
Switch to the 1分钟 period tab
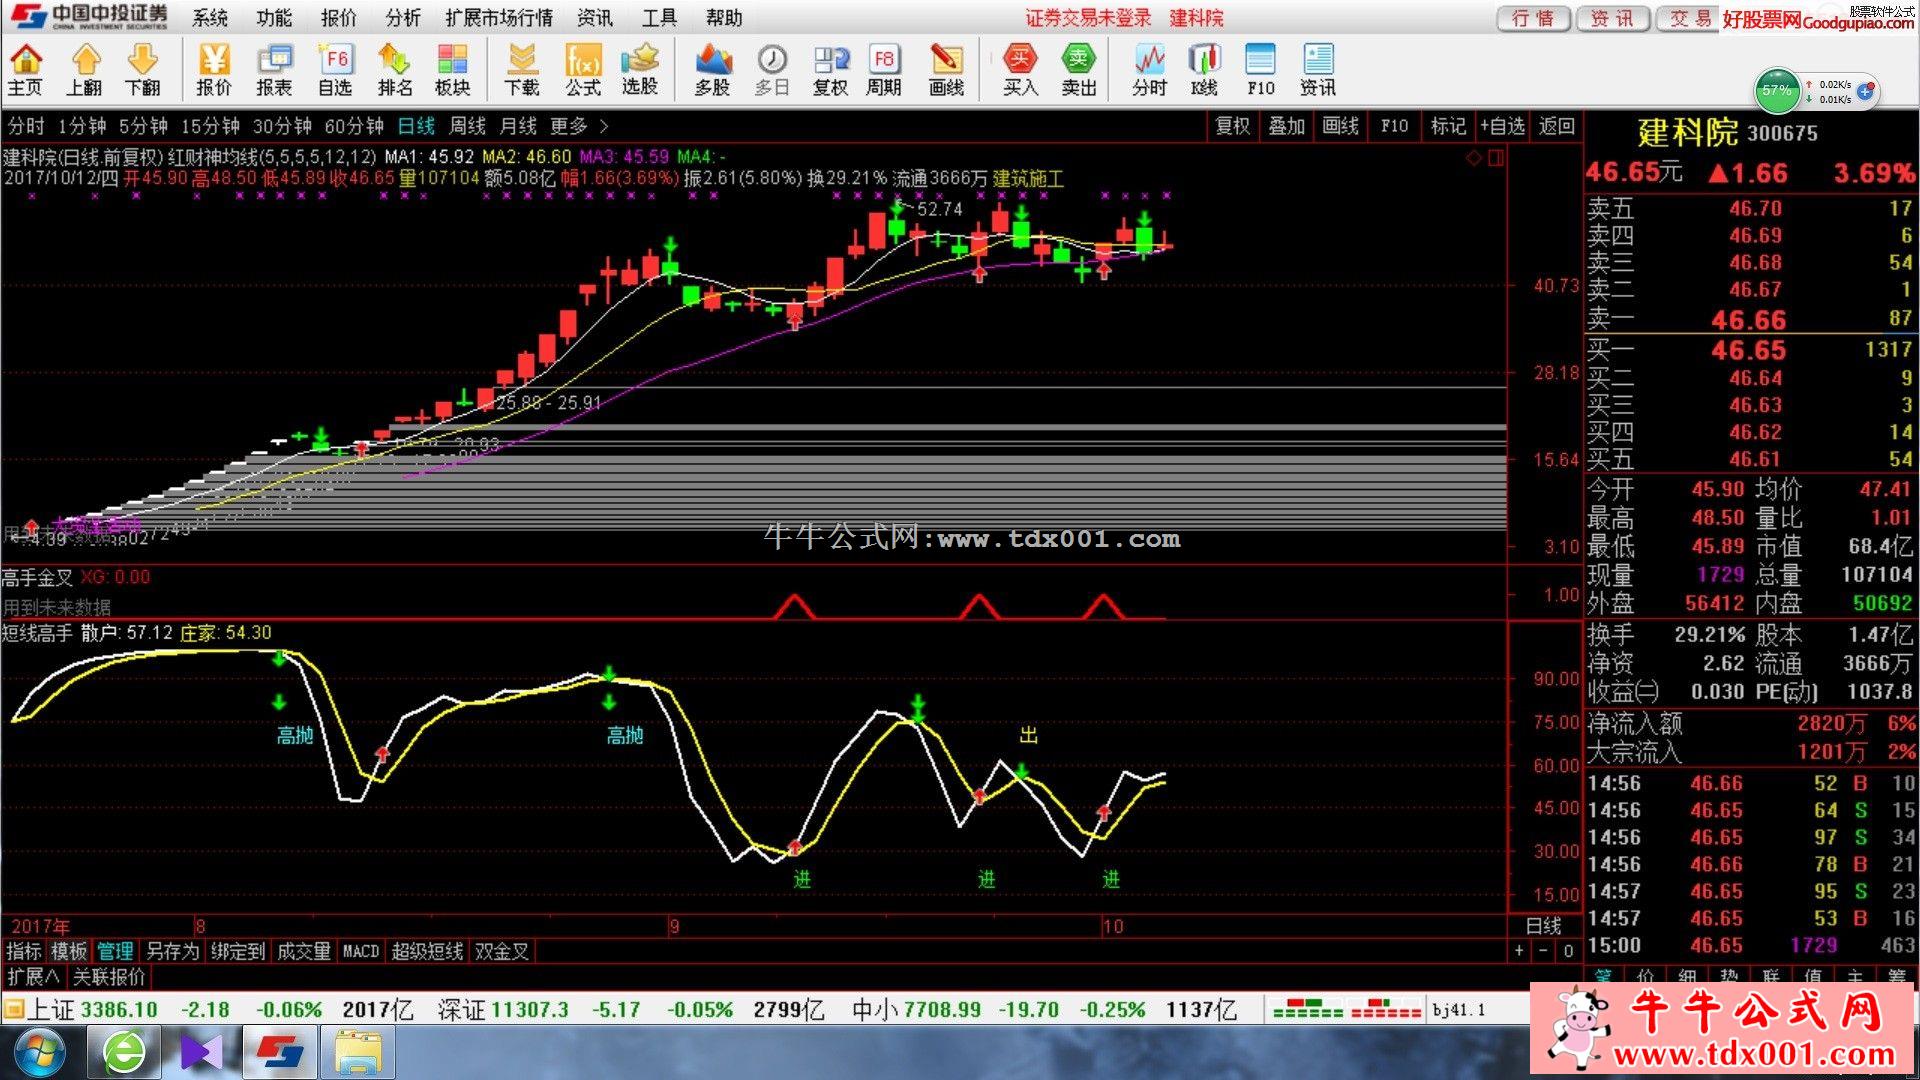coord(82,126)
